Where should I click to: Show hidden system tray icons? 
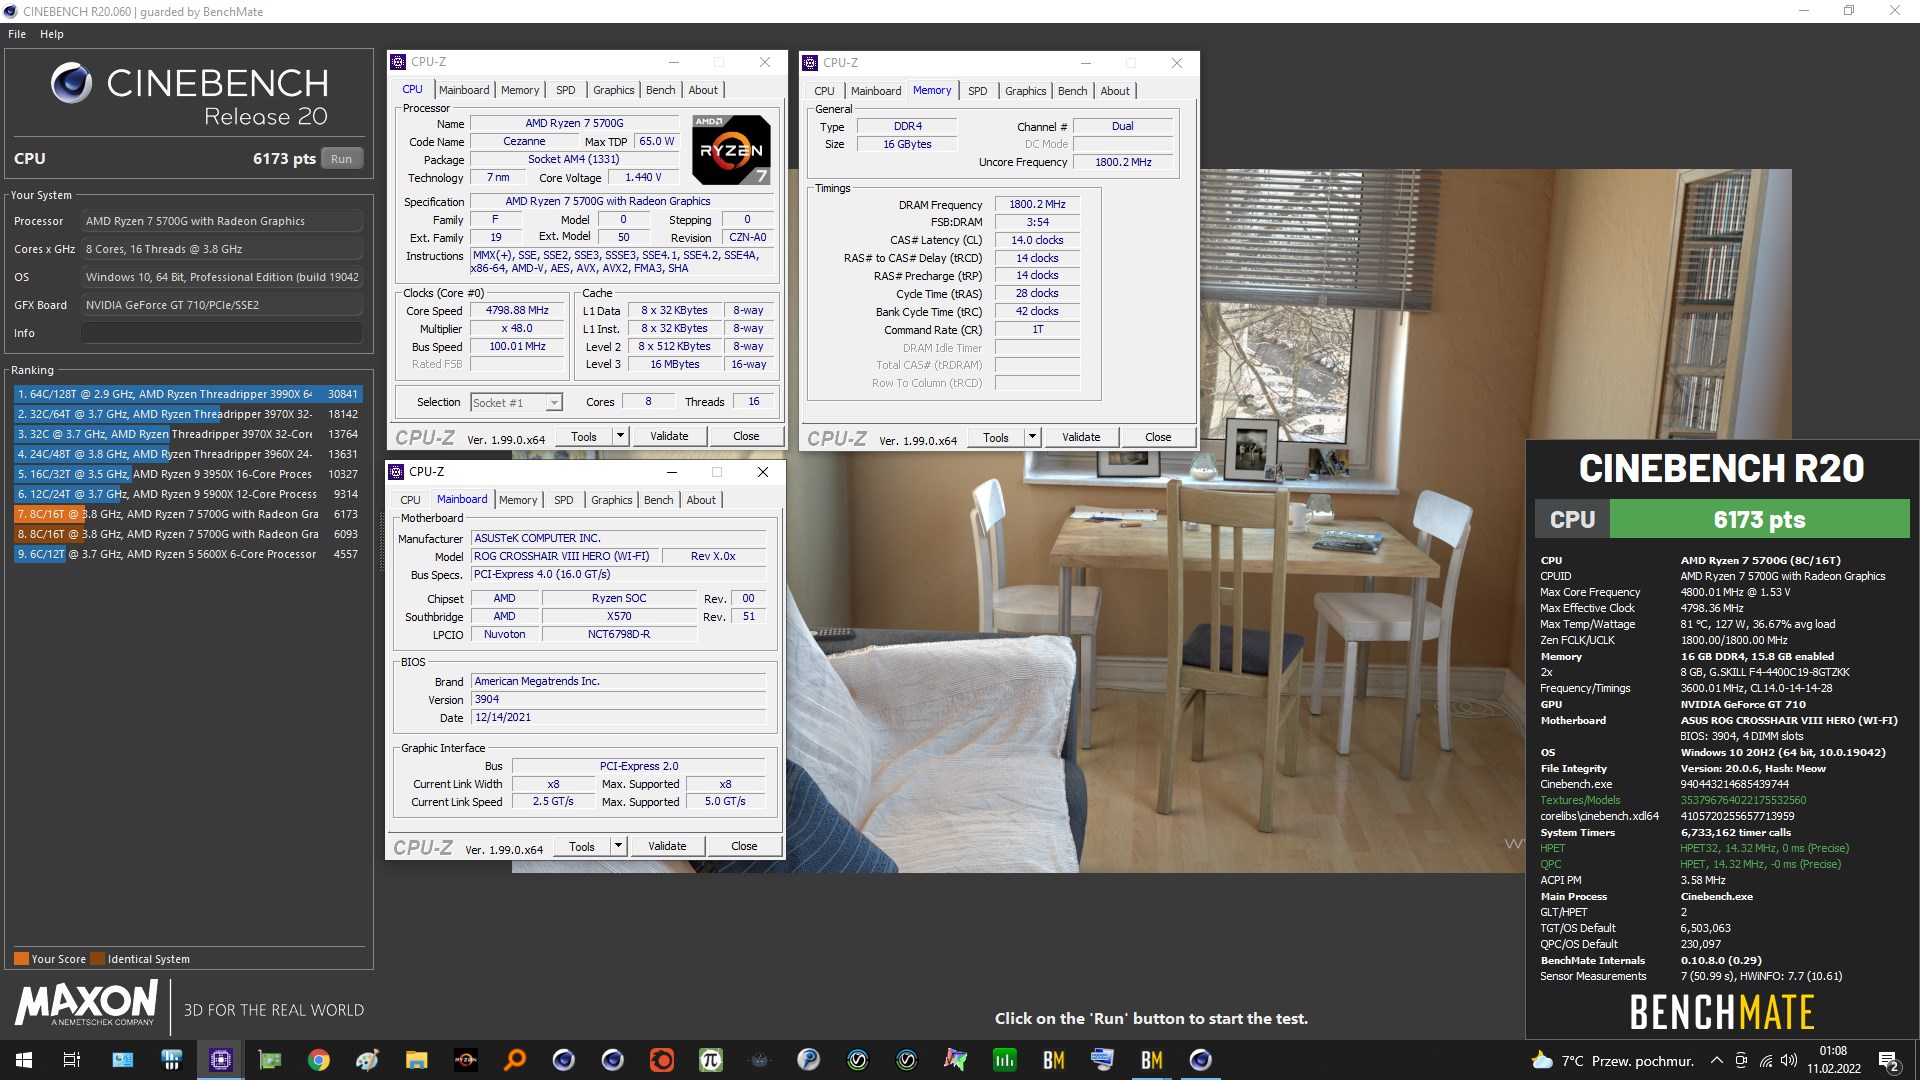1716,1061
